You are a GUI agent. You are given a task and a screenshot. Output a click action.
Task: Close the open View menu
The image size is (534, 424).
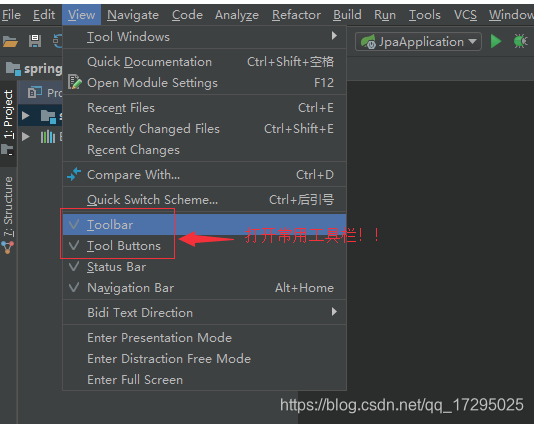[x=81, y=15]
